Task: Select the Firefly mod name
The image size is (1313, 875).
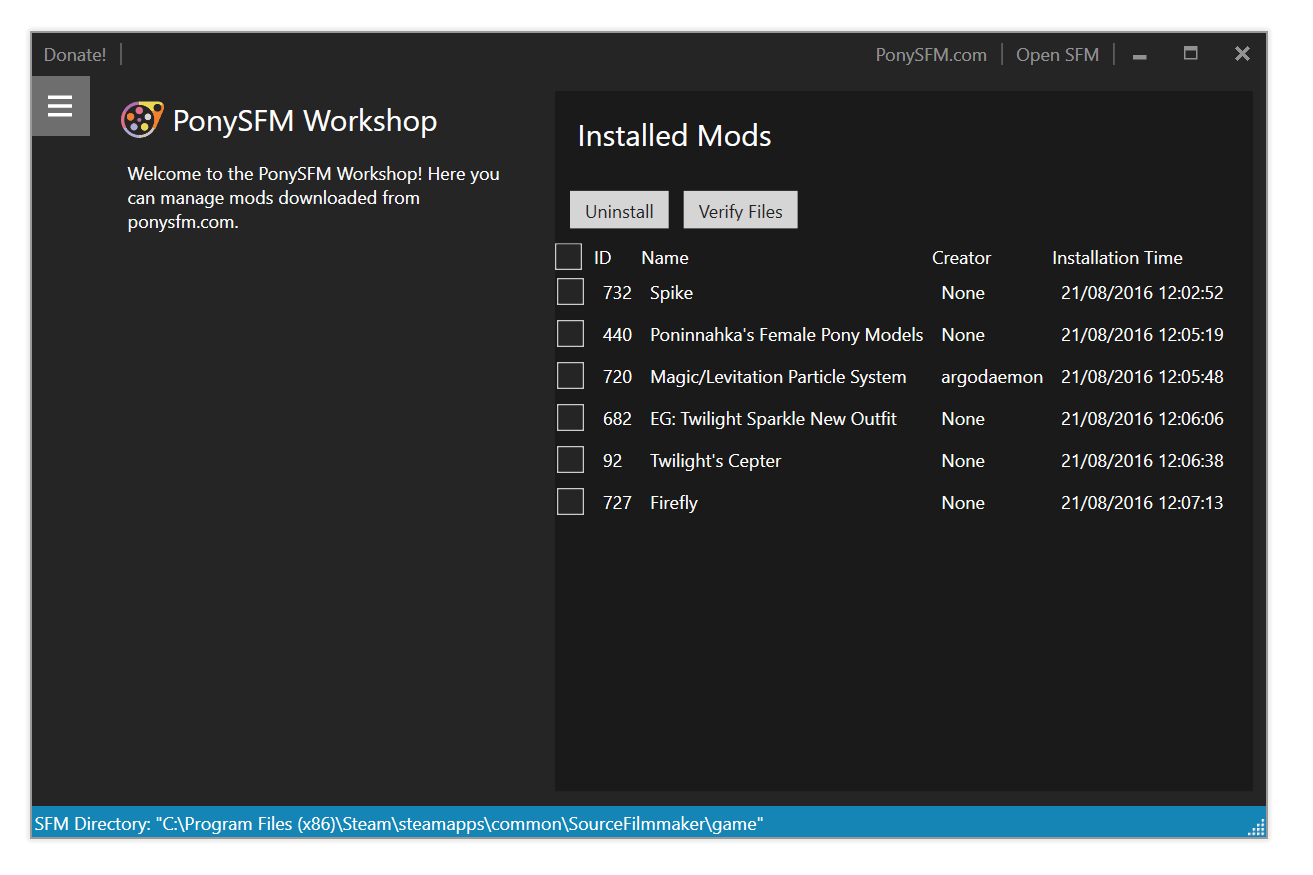Action: 673,503
